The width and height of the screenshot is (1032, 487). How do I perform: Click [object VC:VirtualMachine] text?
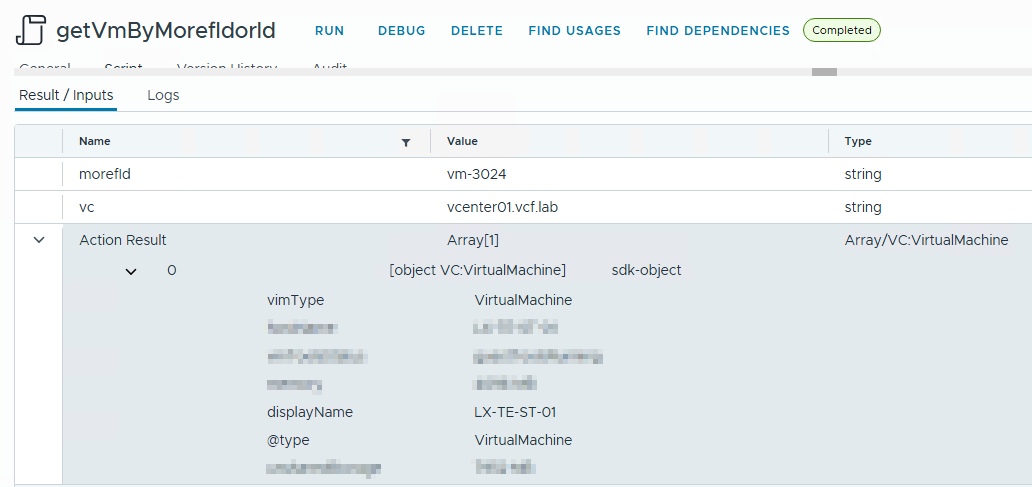click(478, 270)
